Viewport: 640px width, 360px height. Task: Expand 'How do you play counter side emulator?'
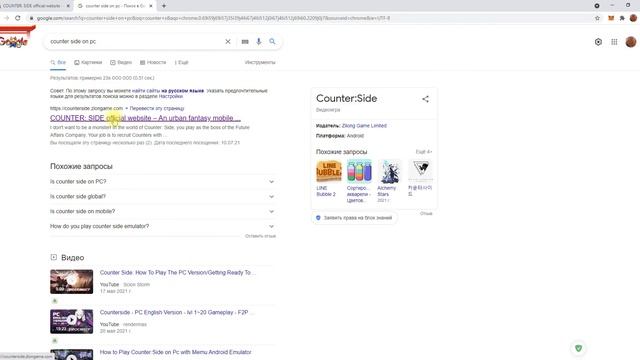162,226
